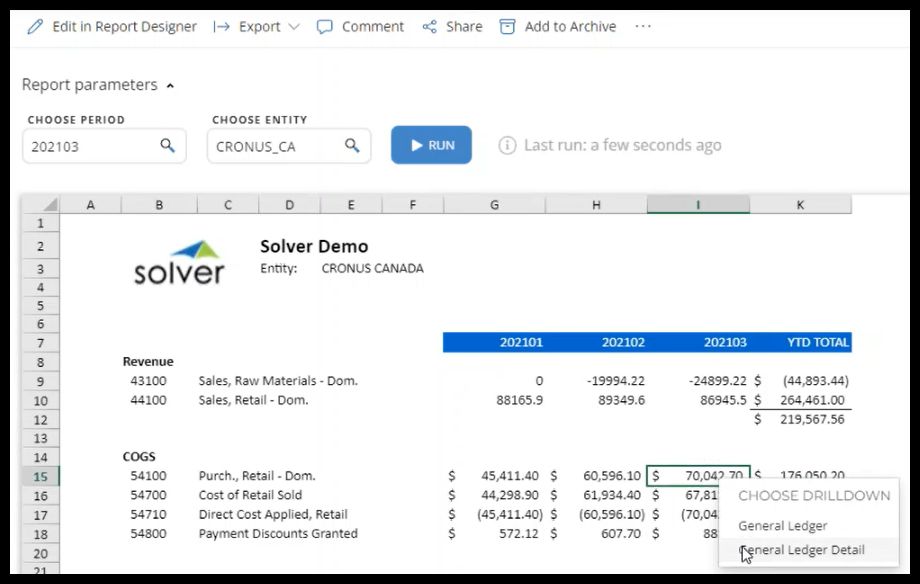Select column G header
The image size is (920, 584).
click(x=494, y=205)
